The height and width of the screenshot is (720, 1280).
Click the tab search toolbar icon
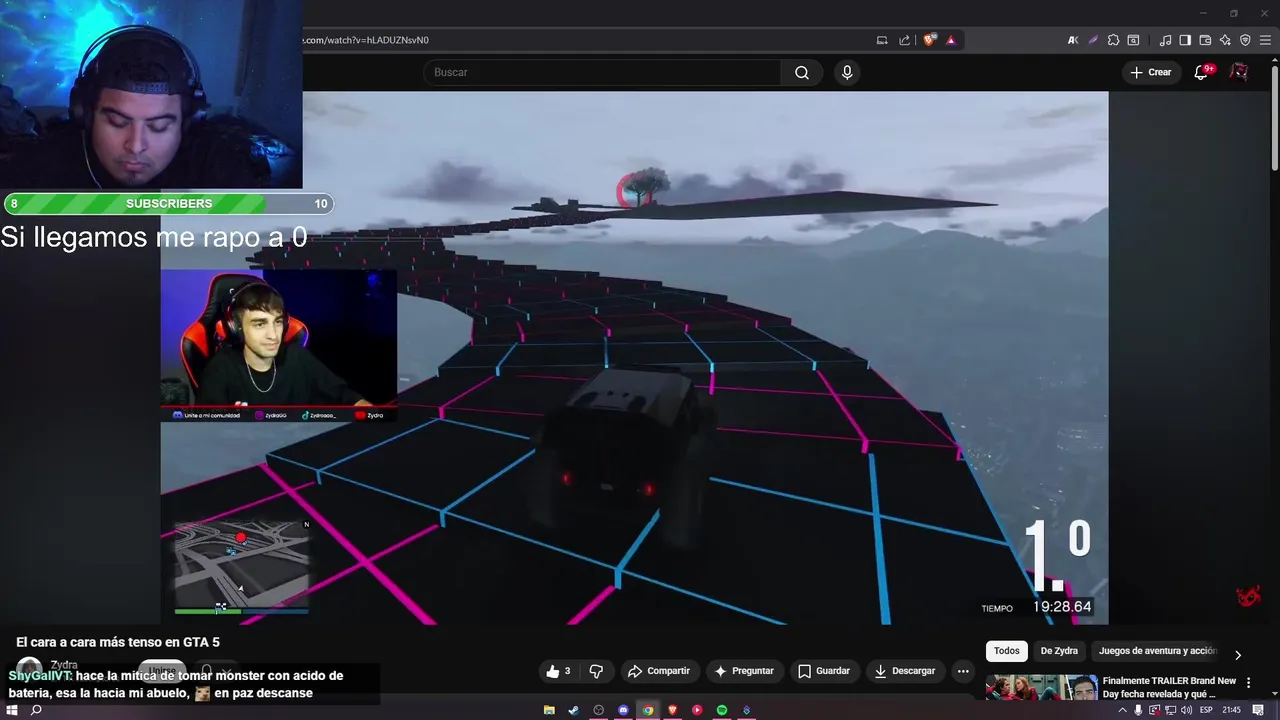click(x=1133, y=40)
